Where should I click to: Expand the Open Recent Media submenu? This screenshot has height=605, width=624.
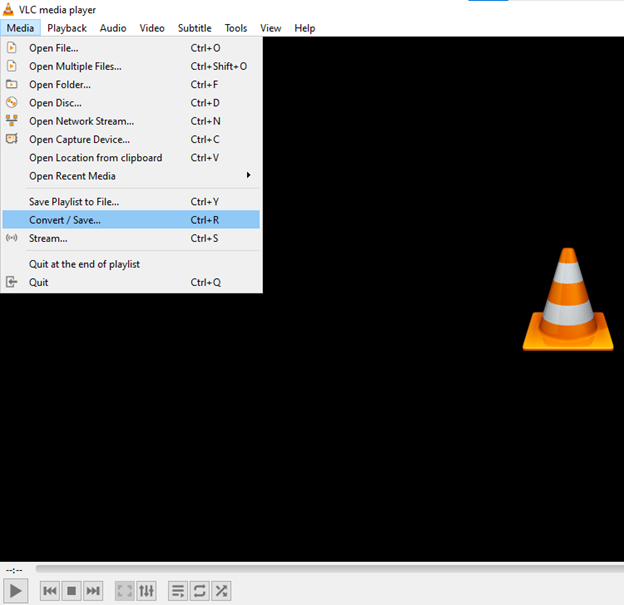click(131, 176)
